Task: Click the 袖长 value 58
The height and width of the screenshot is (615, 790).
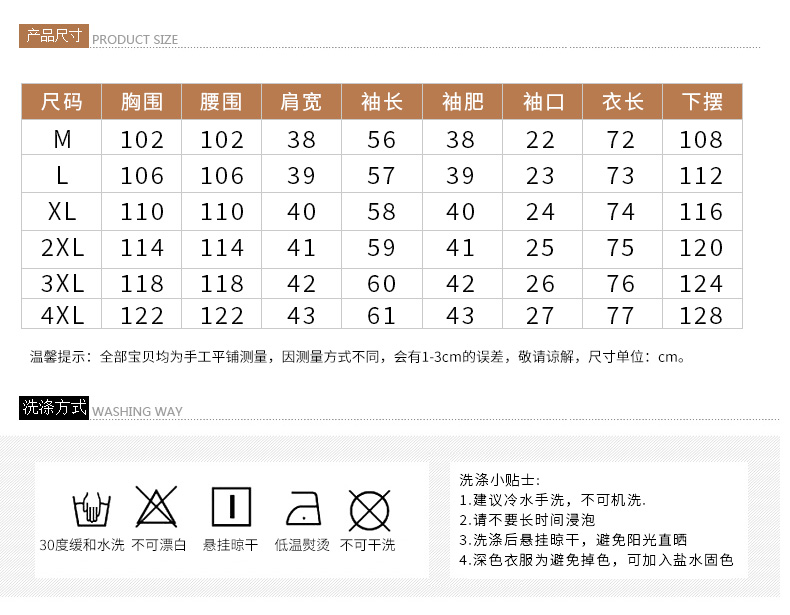Action: pos(381,212)
